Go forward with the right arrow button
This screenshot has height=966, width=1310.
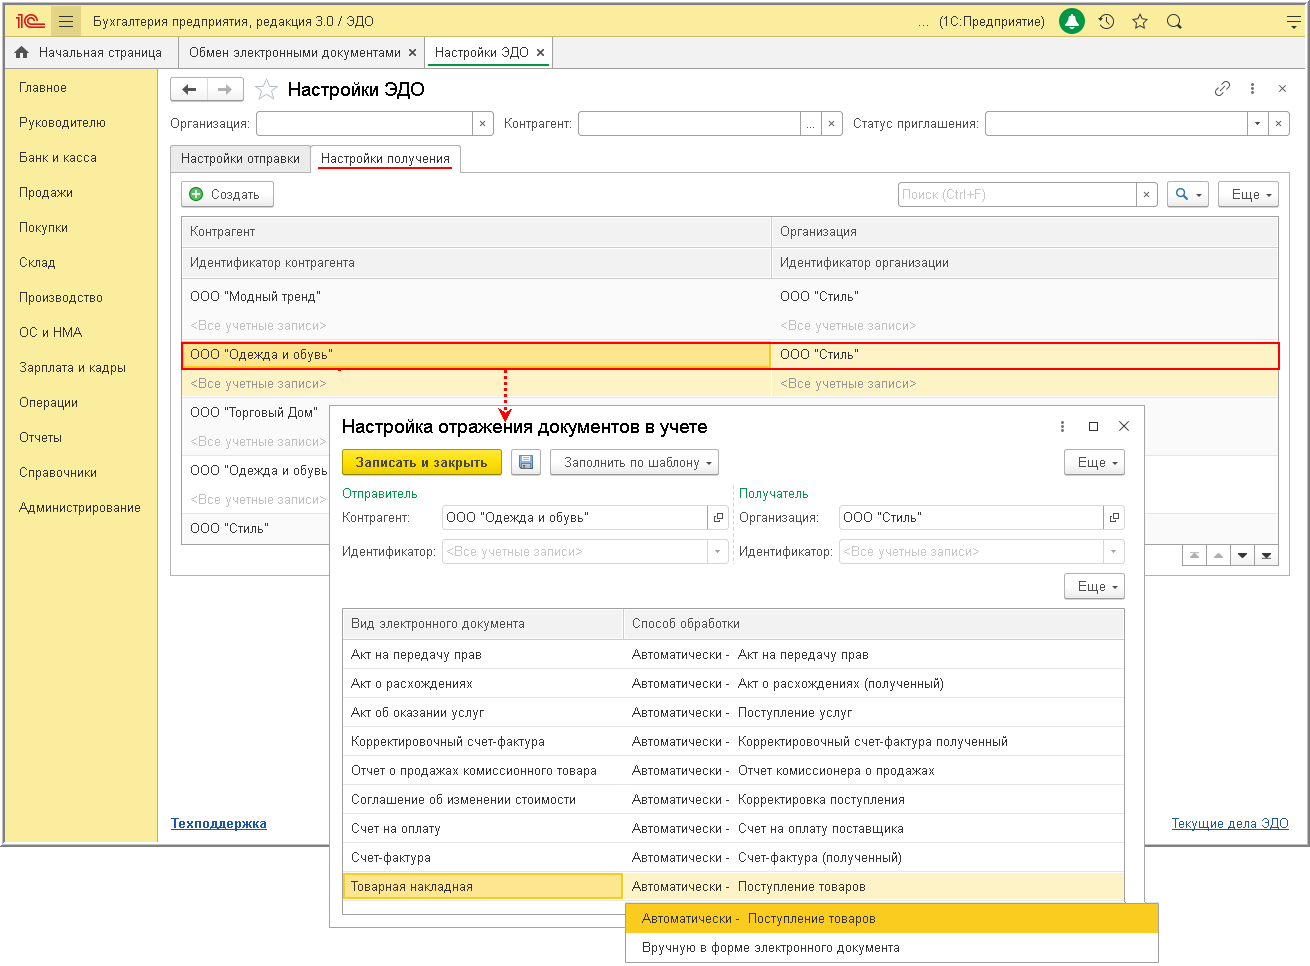coord(225,89)
